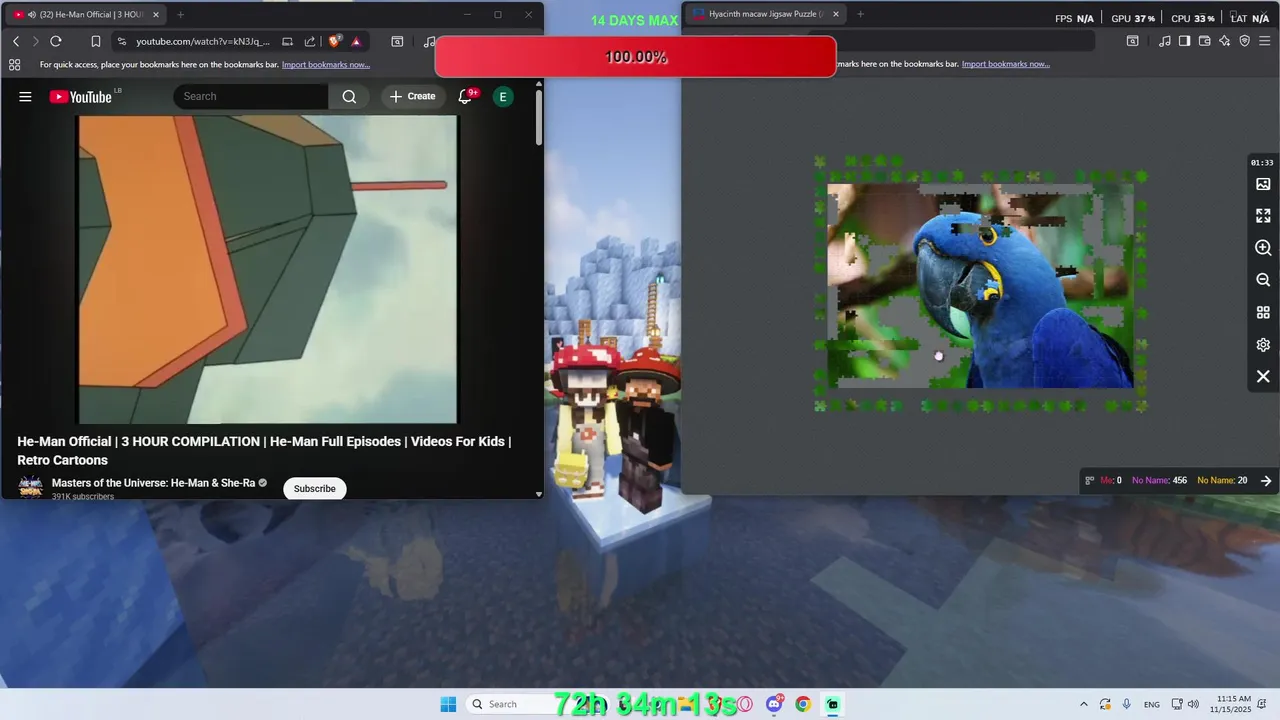Bookmark the YouTube page
Screen dimensions: 1280x720
96,41
